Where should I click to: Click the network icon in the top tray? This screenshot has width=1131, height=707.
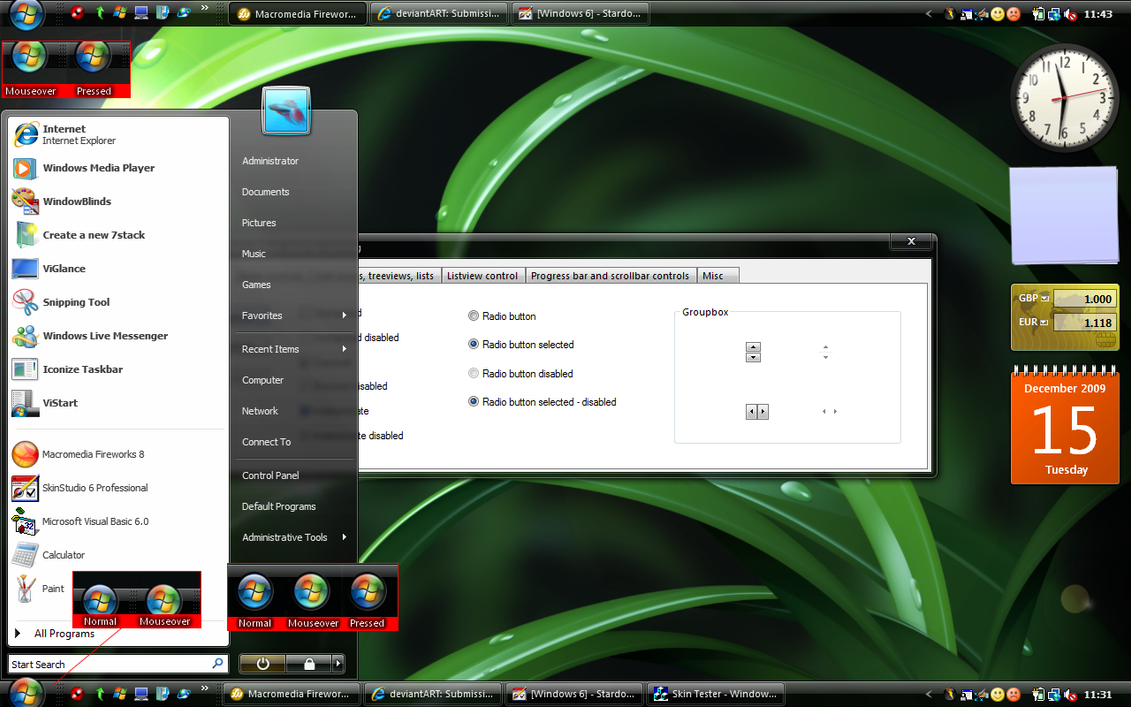point(1054,14)
